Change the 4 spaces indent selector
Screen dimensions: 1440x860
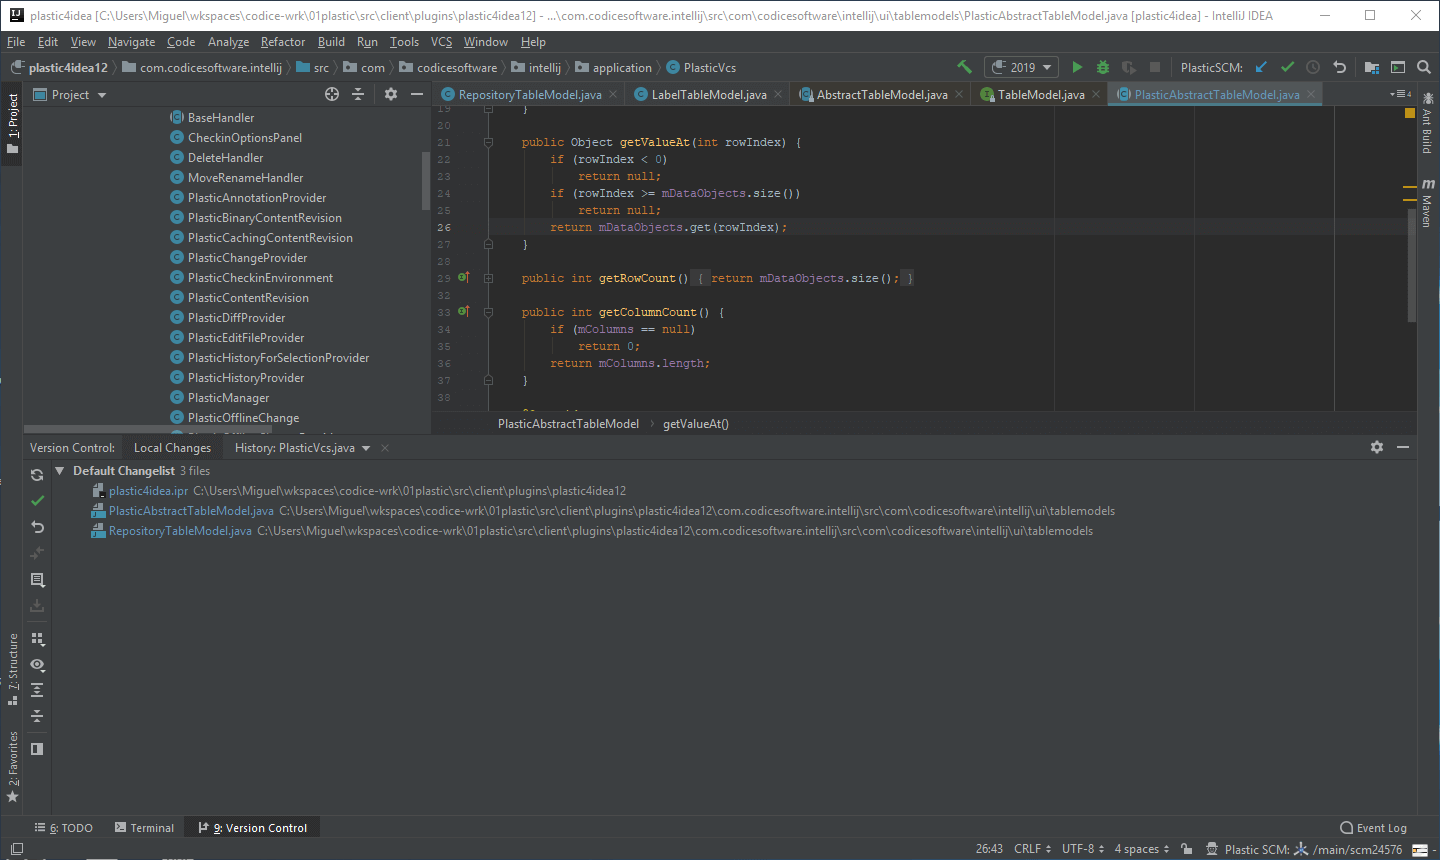(x=1142, y=849)
